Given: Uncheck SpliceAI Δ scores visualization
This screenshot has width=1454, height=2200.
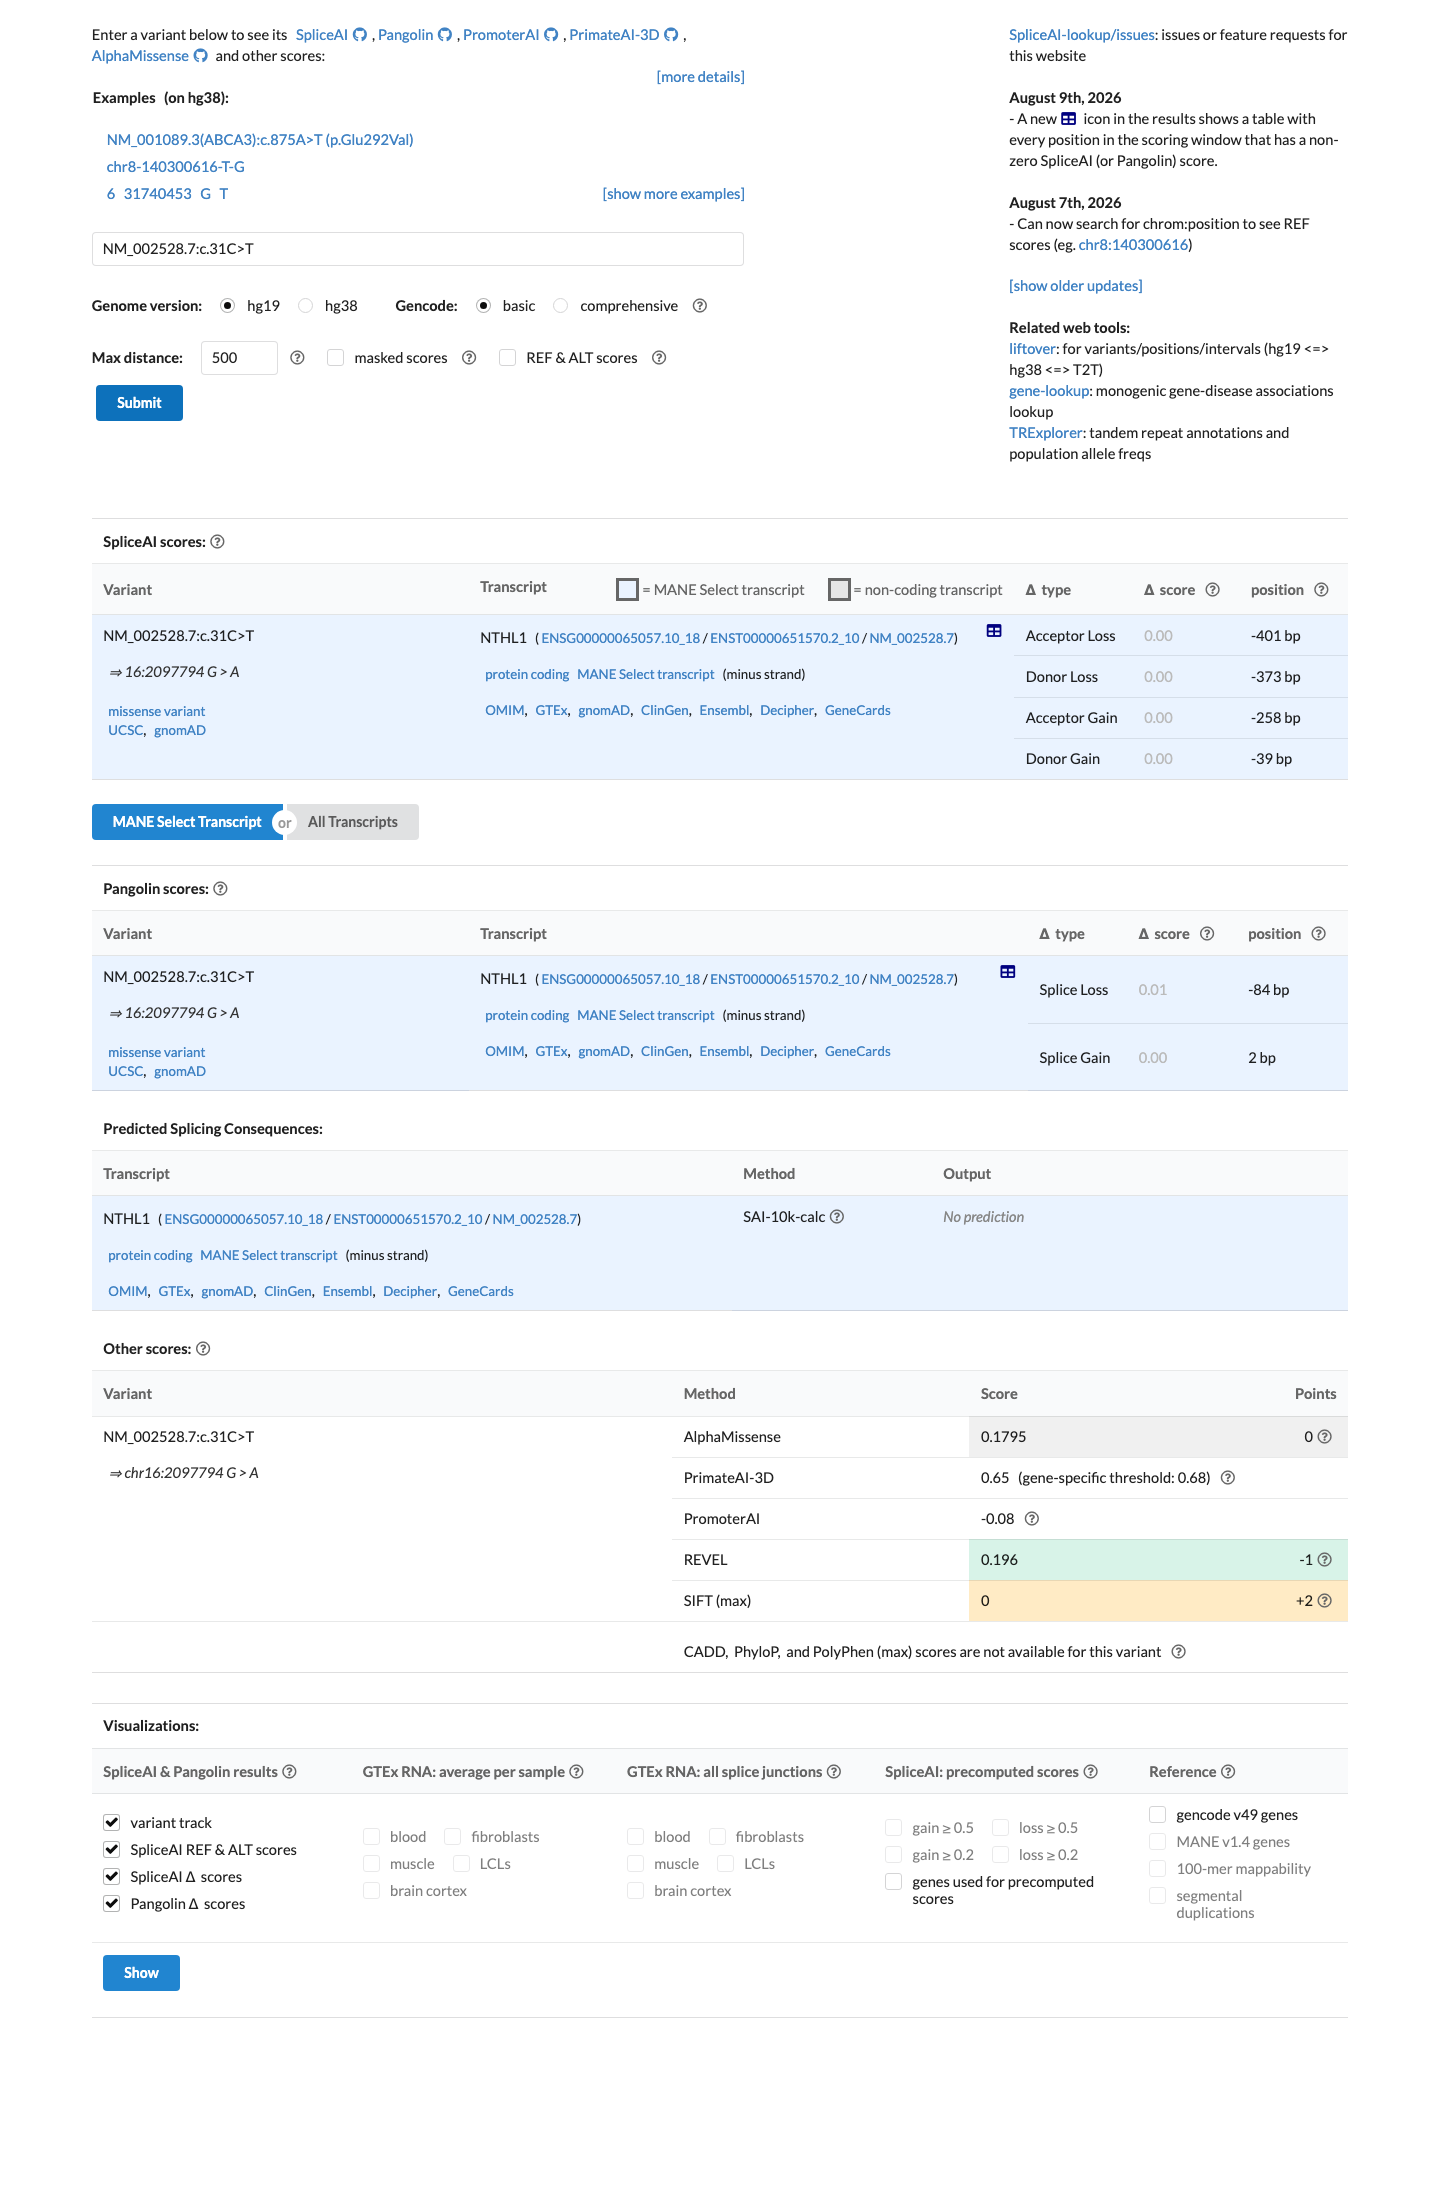Looking at the screenshot, I should click(112, 1877).
